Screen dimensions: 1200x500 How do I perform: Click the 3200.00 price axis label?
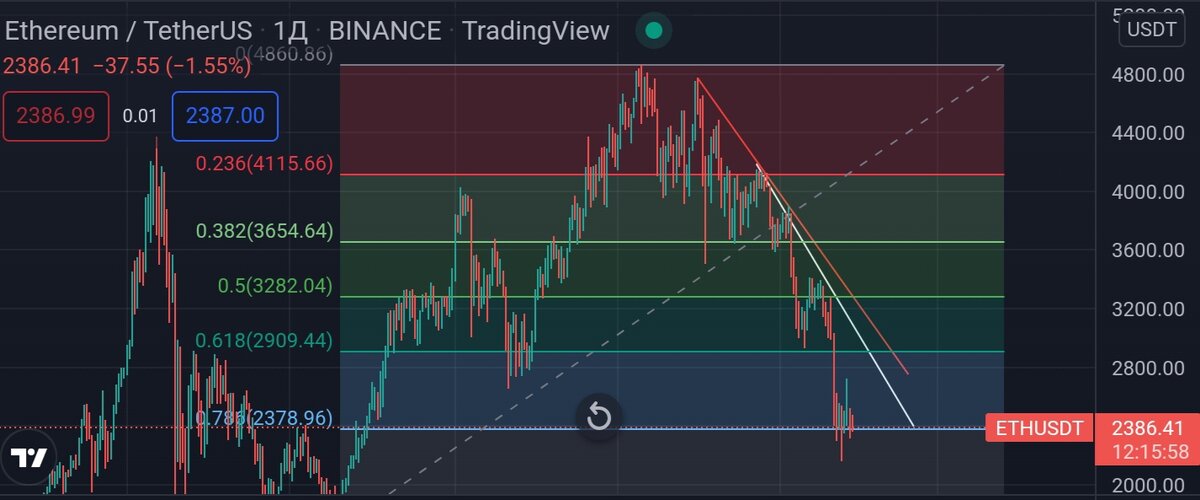click(1146, 310)
